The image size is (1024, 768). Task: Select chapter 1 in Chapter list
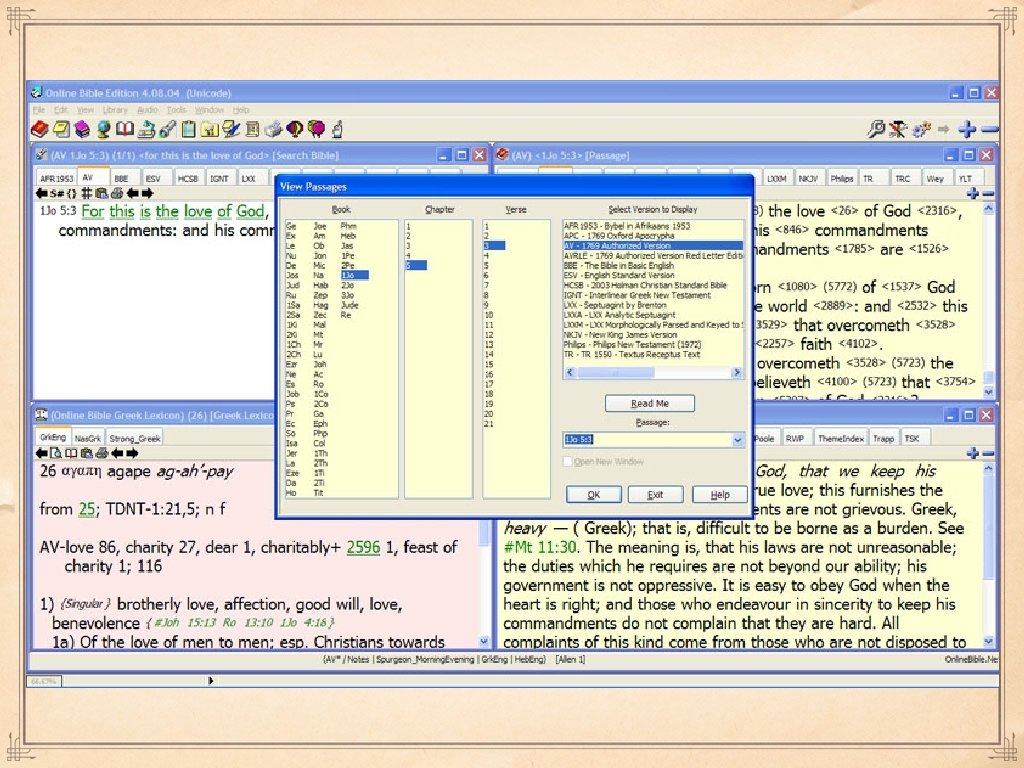pyautogui.click(x=408, y=226)
